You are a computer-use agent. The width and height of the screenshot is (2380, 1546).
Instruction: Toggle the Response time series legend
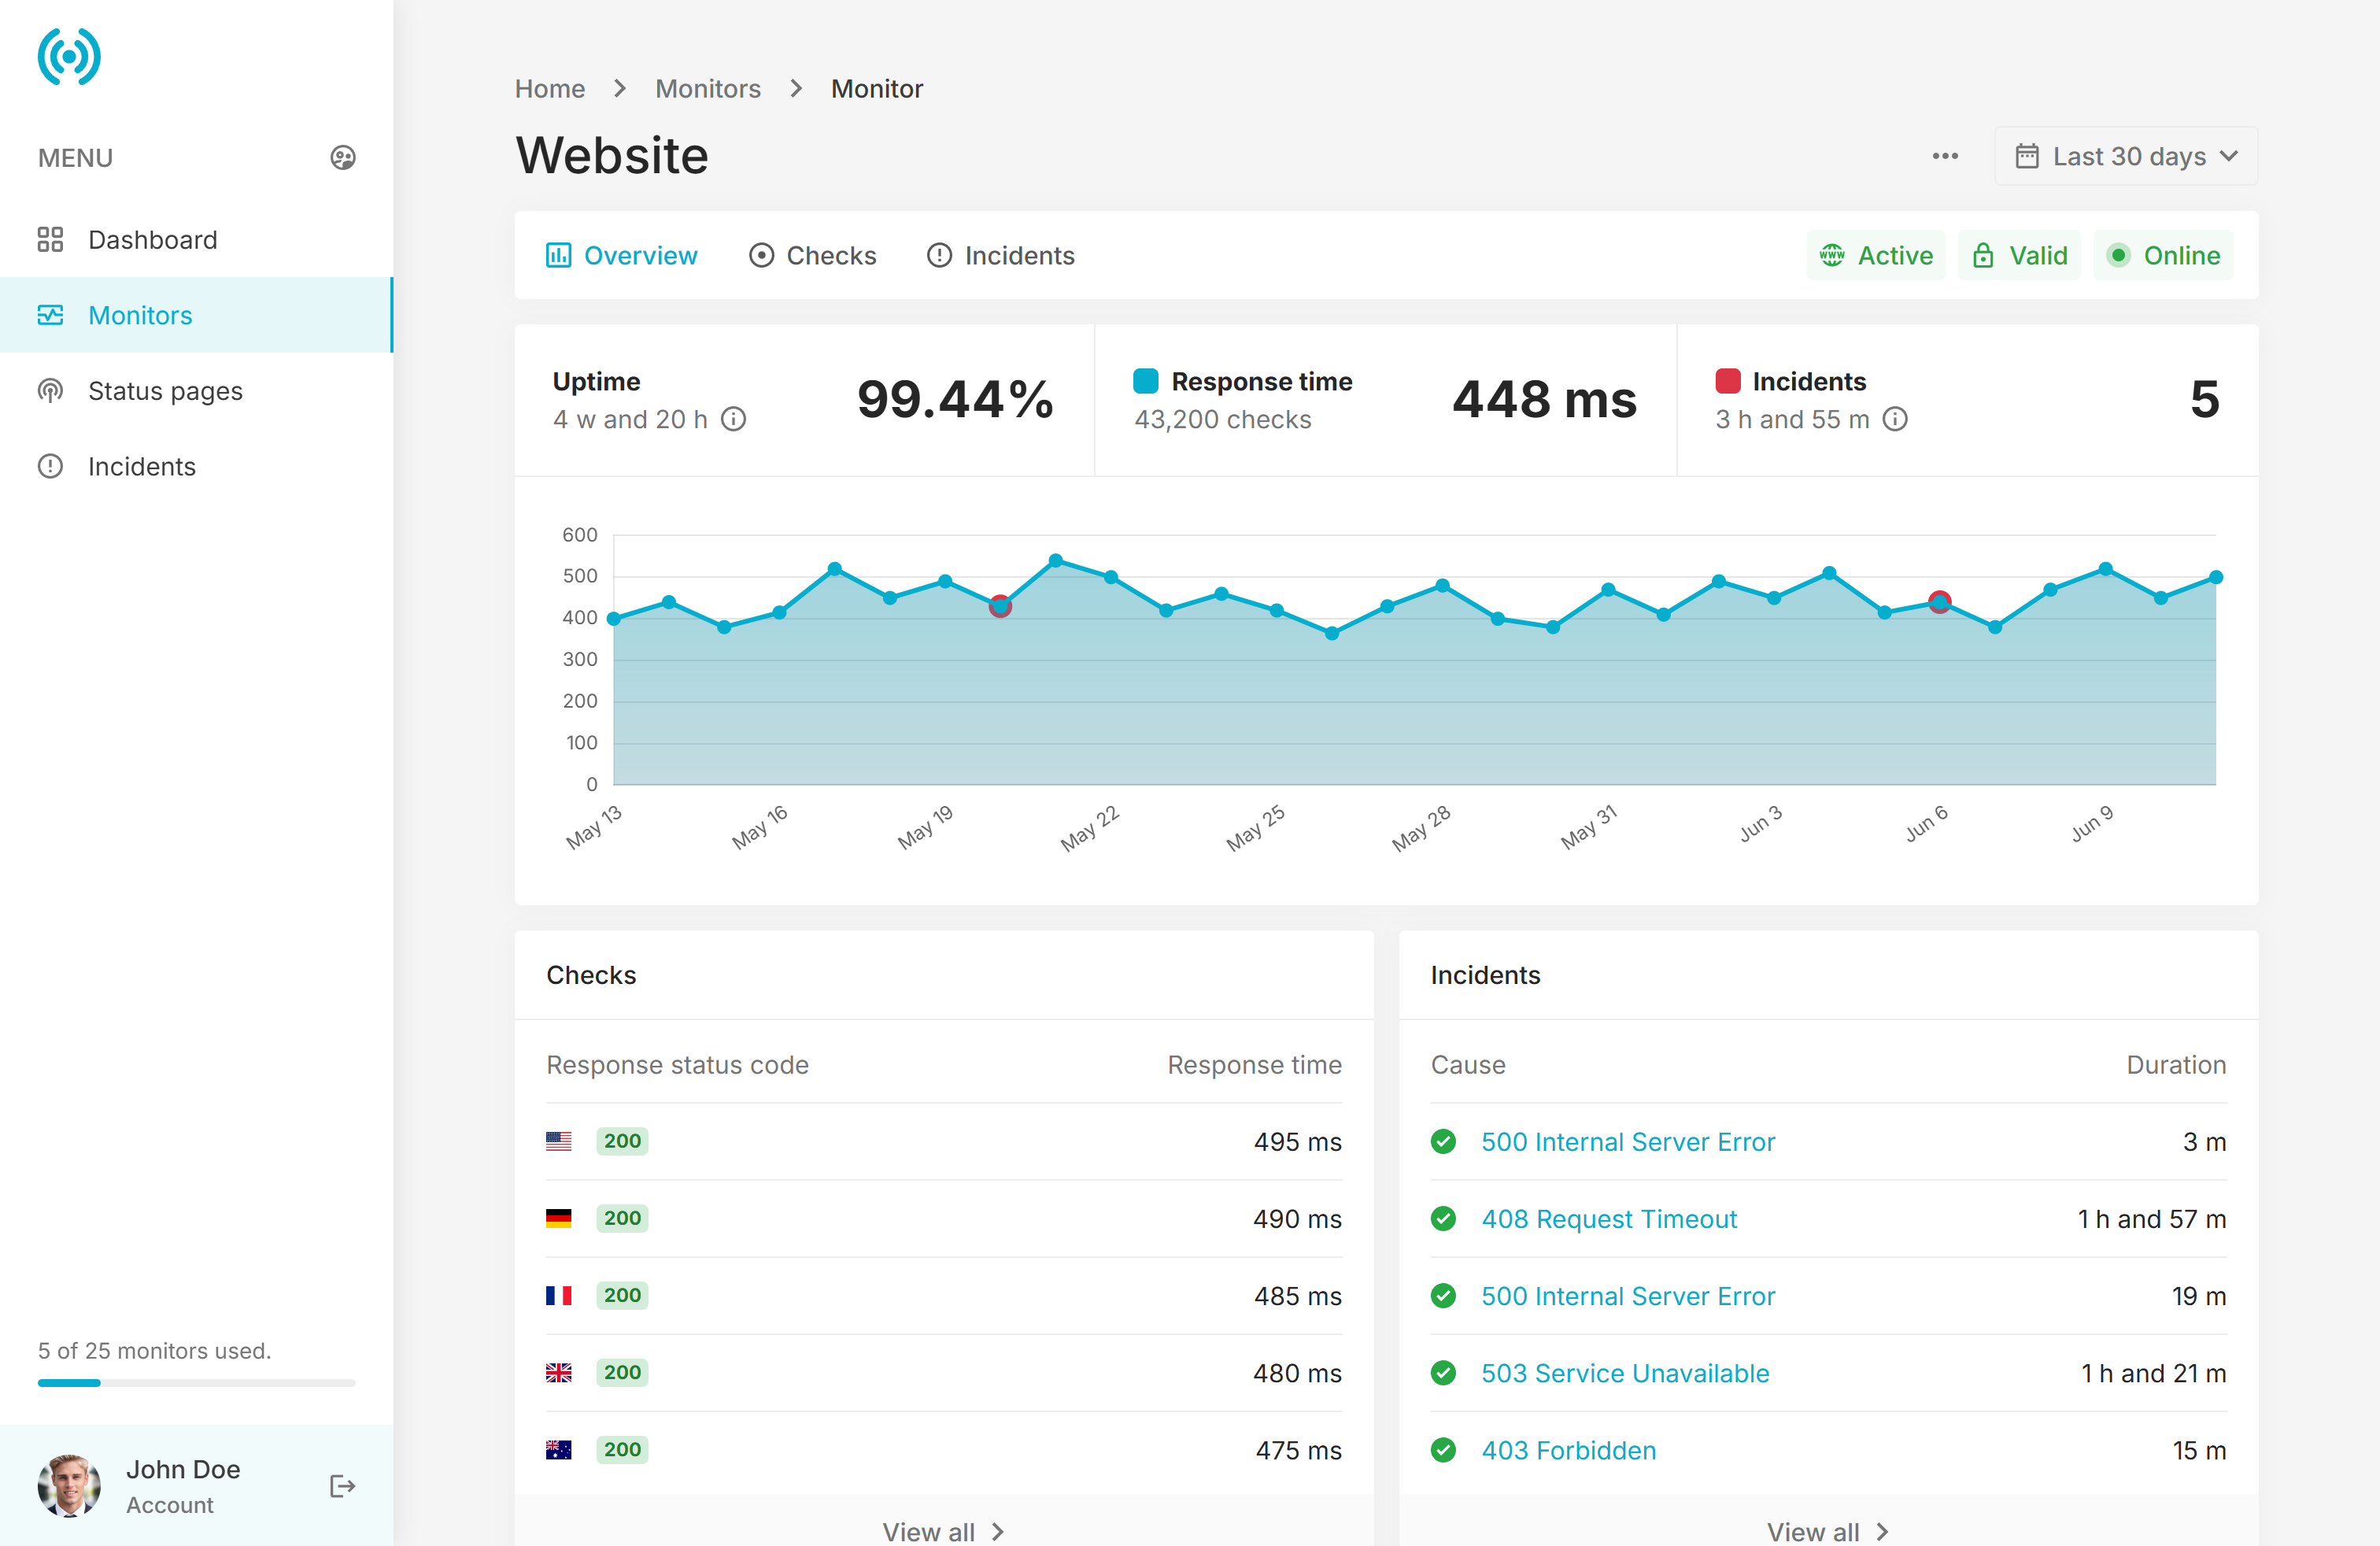point(1146,381)
